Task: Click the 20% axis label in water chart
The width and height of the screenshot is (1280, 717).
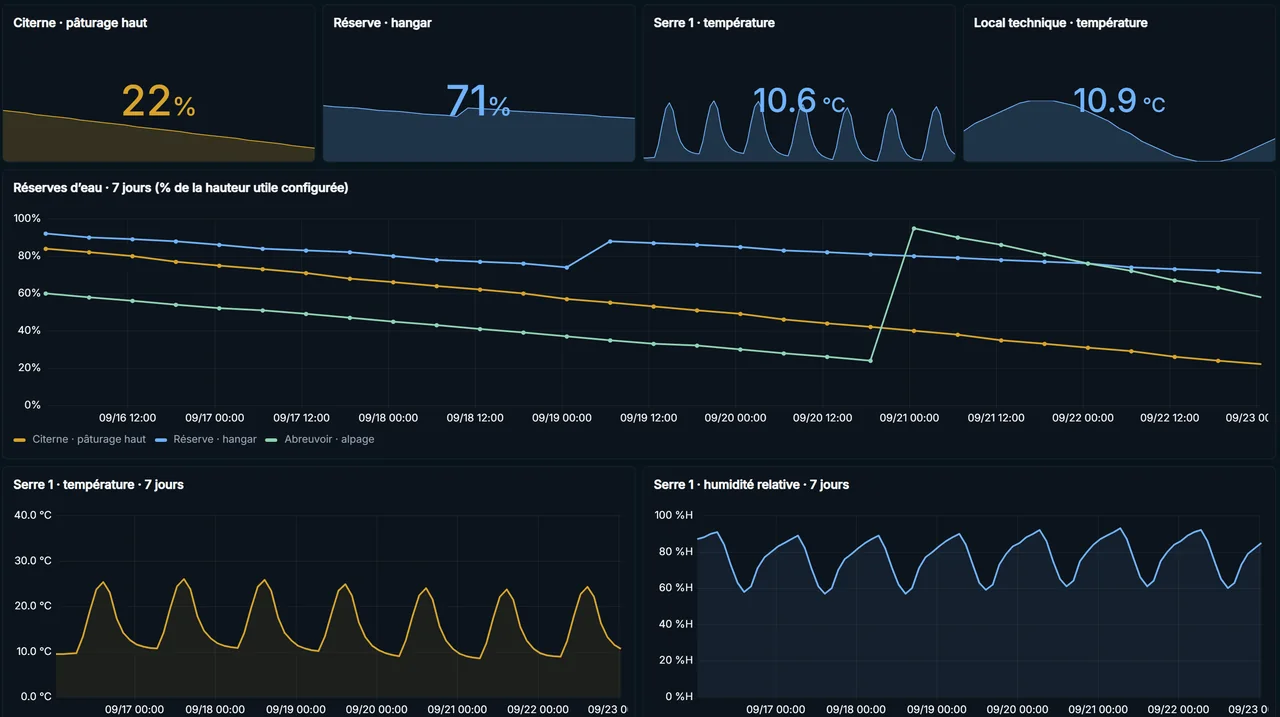Action: [x=30, y=368]
